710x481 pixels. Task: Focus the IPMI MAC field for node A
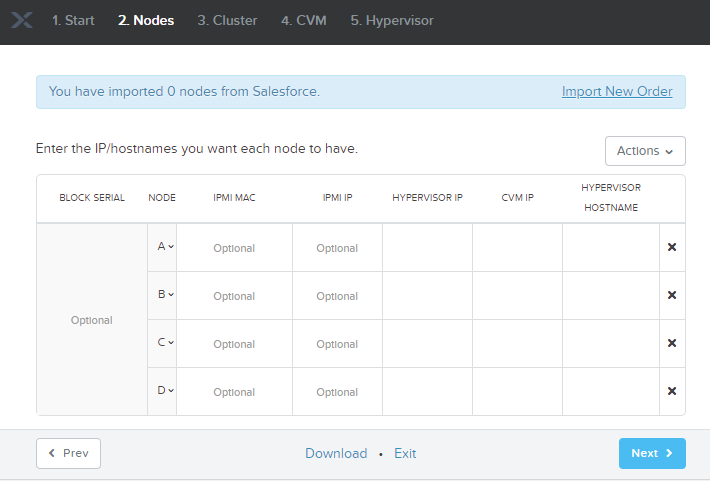pos(234,248)
